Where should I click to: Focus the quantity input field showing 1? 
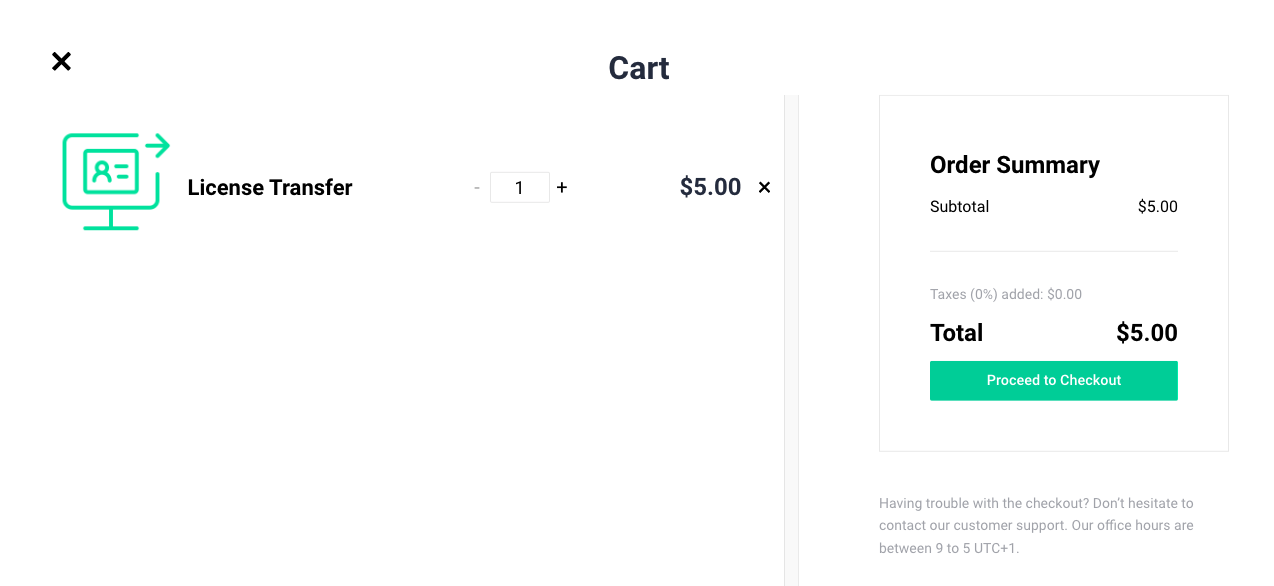[520, 187]
